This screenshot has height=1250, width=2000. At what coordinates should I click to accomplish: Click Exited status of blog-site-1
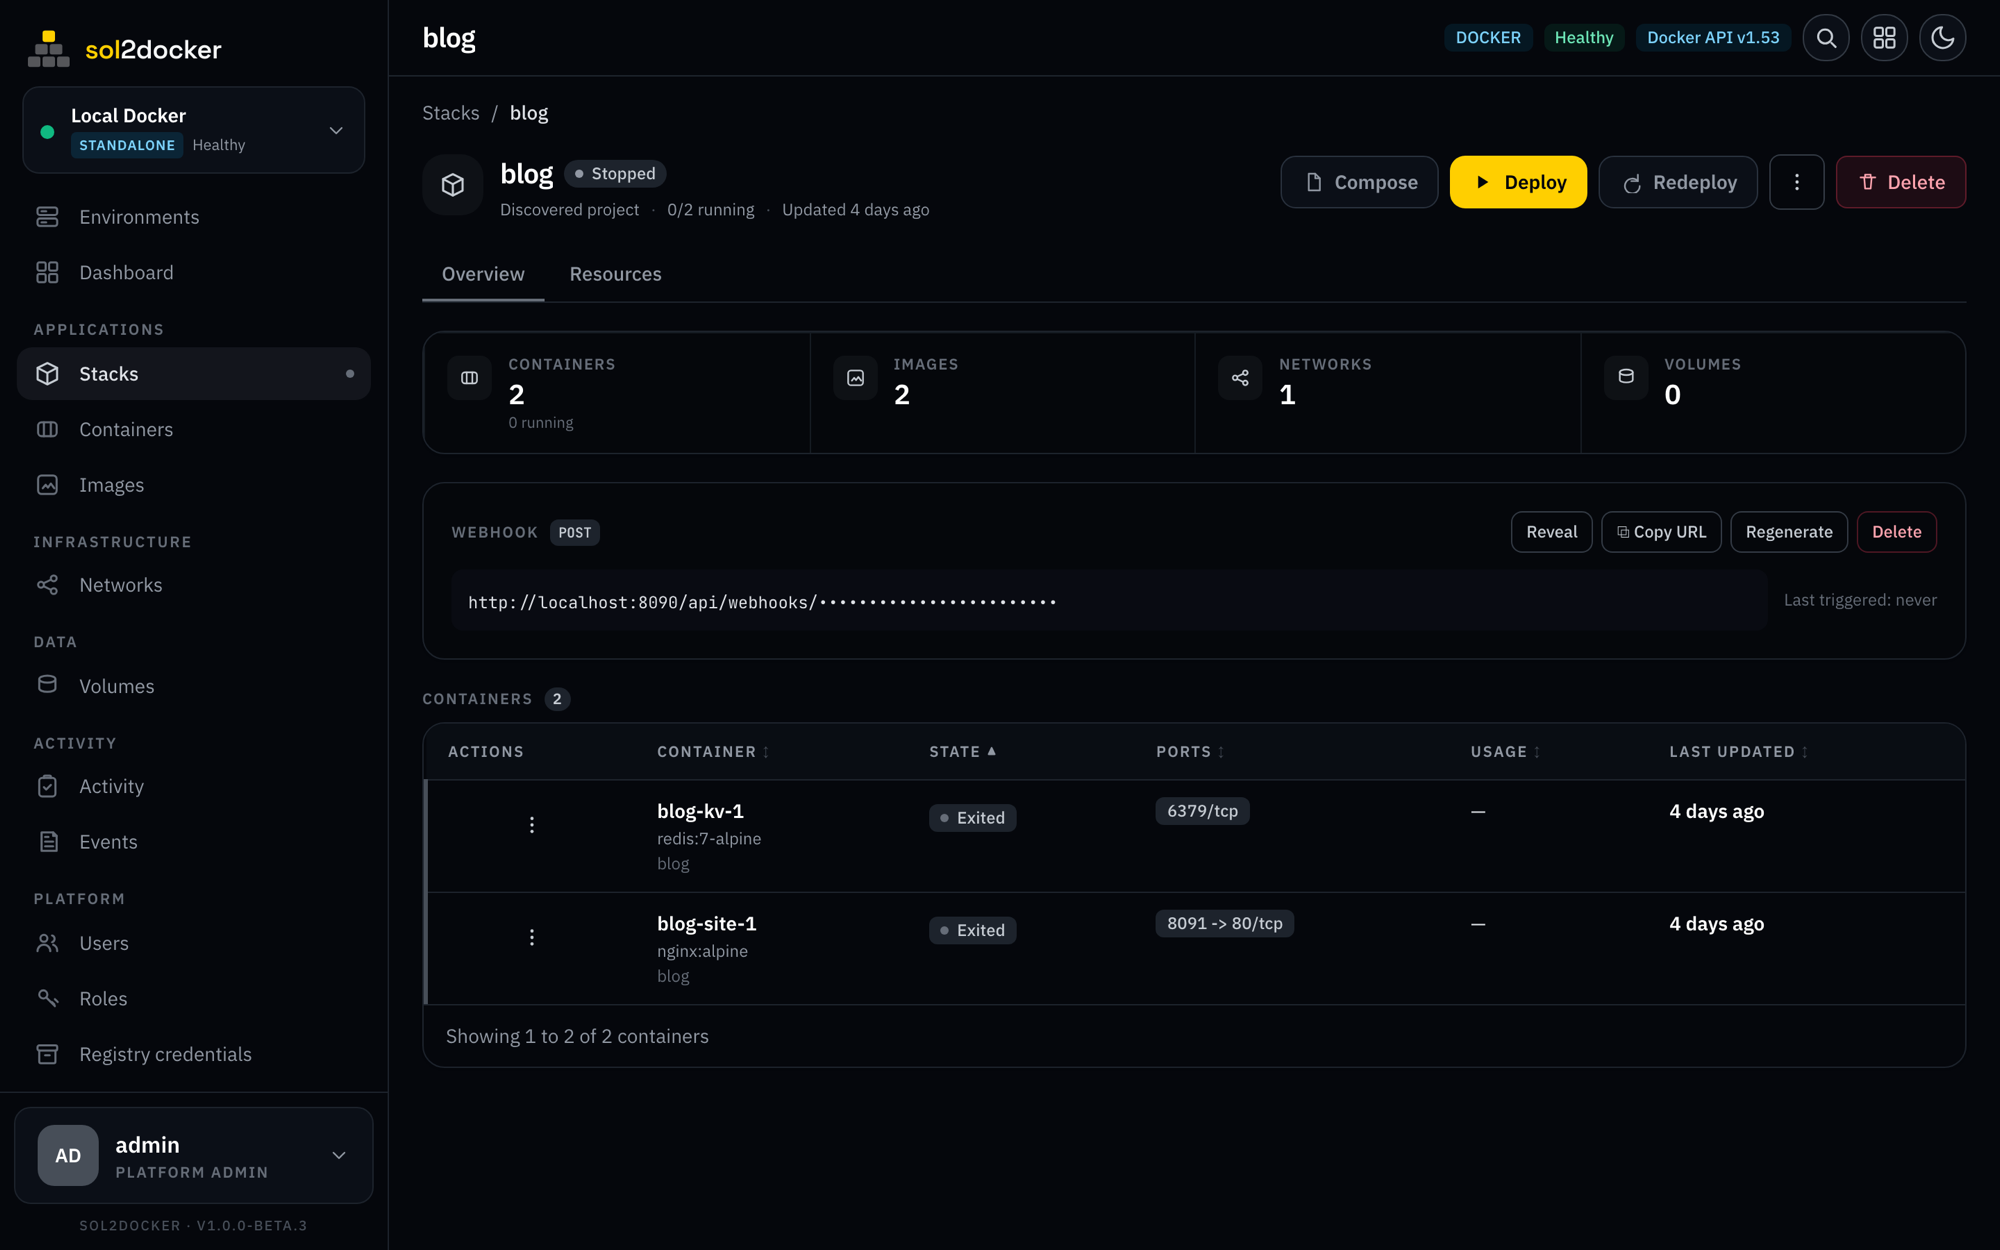click(x=972, y=930)
